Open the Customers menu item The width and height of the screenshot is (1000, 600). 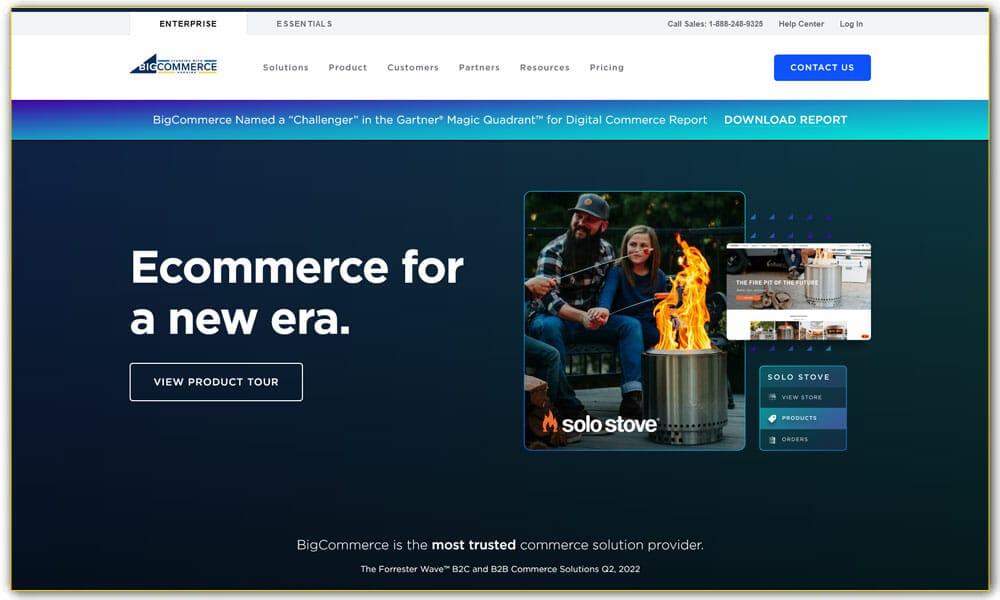(413, 67)
